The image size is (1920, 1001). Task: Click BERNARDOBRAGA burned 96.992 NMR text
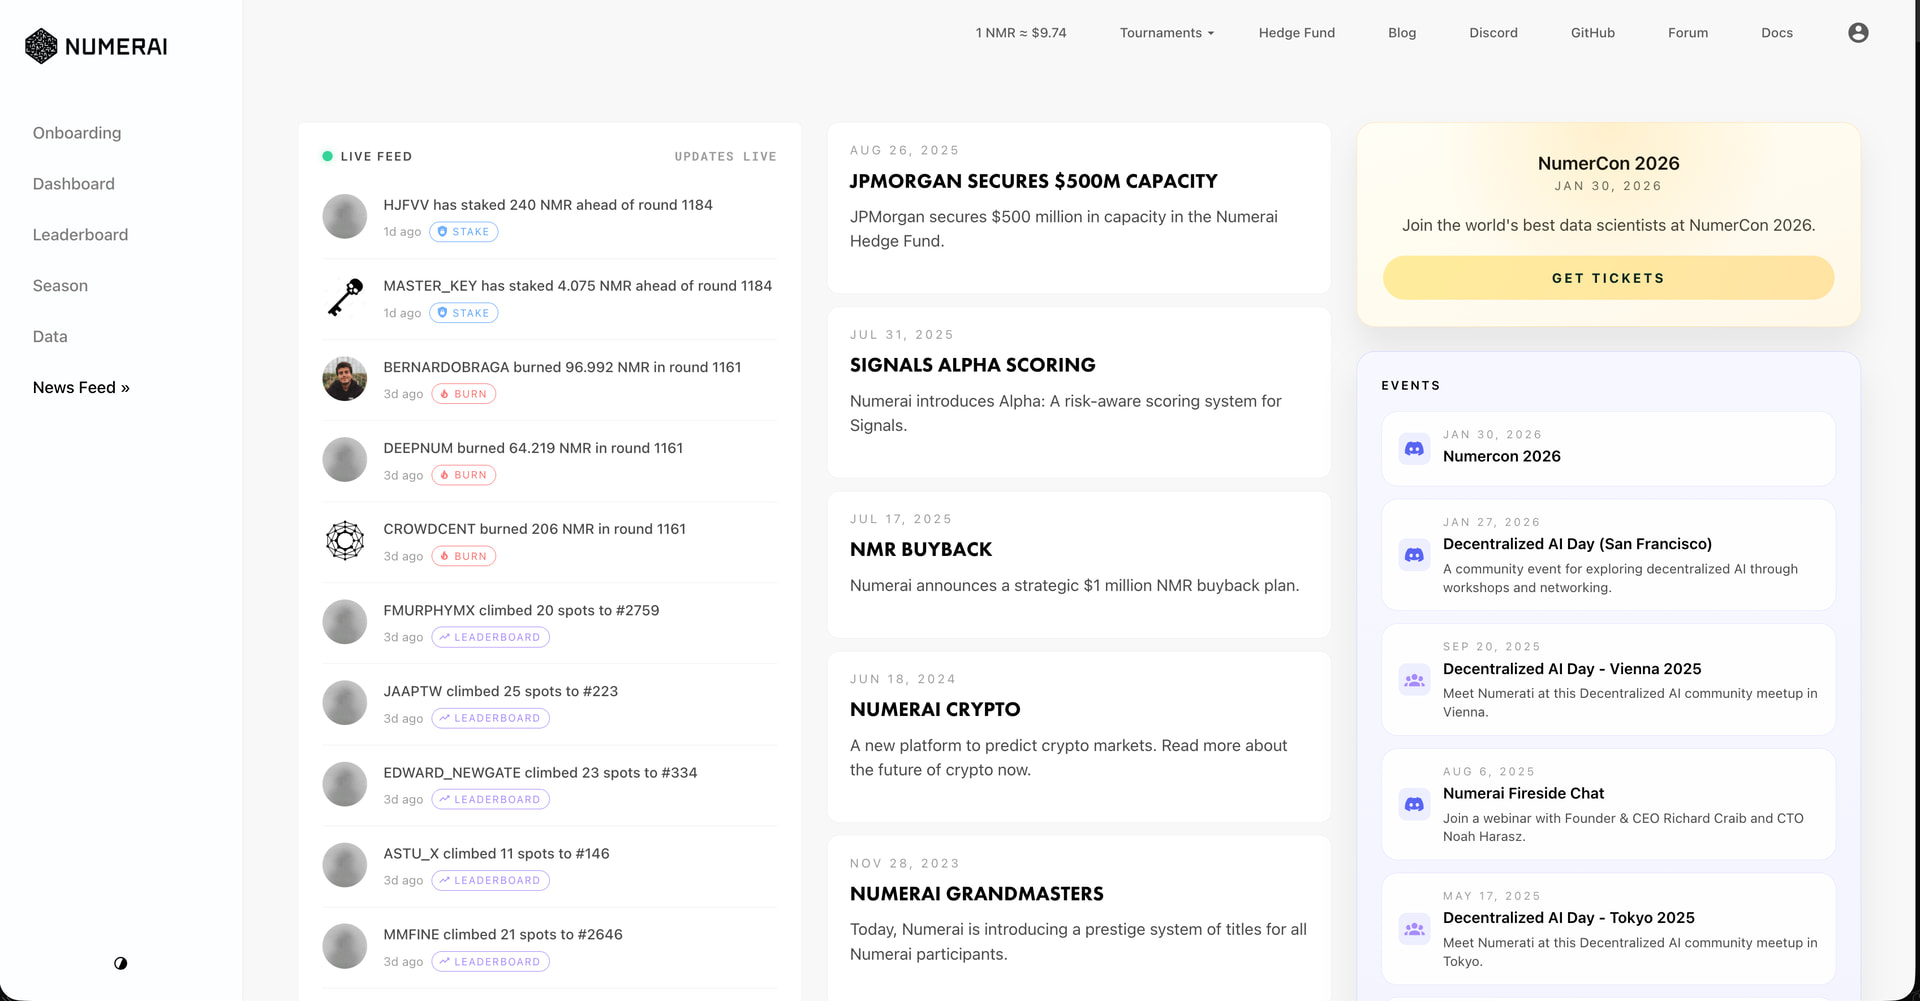click(x=562, y=367)
